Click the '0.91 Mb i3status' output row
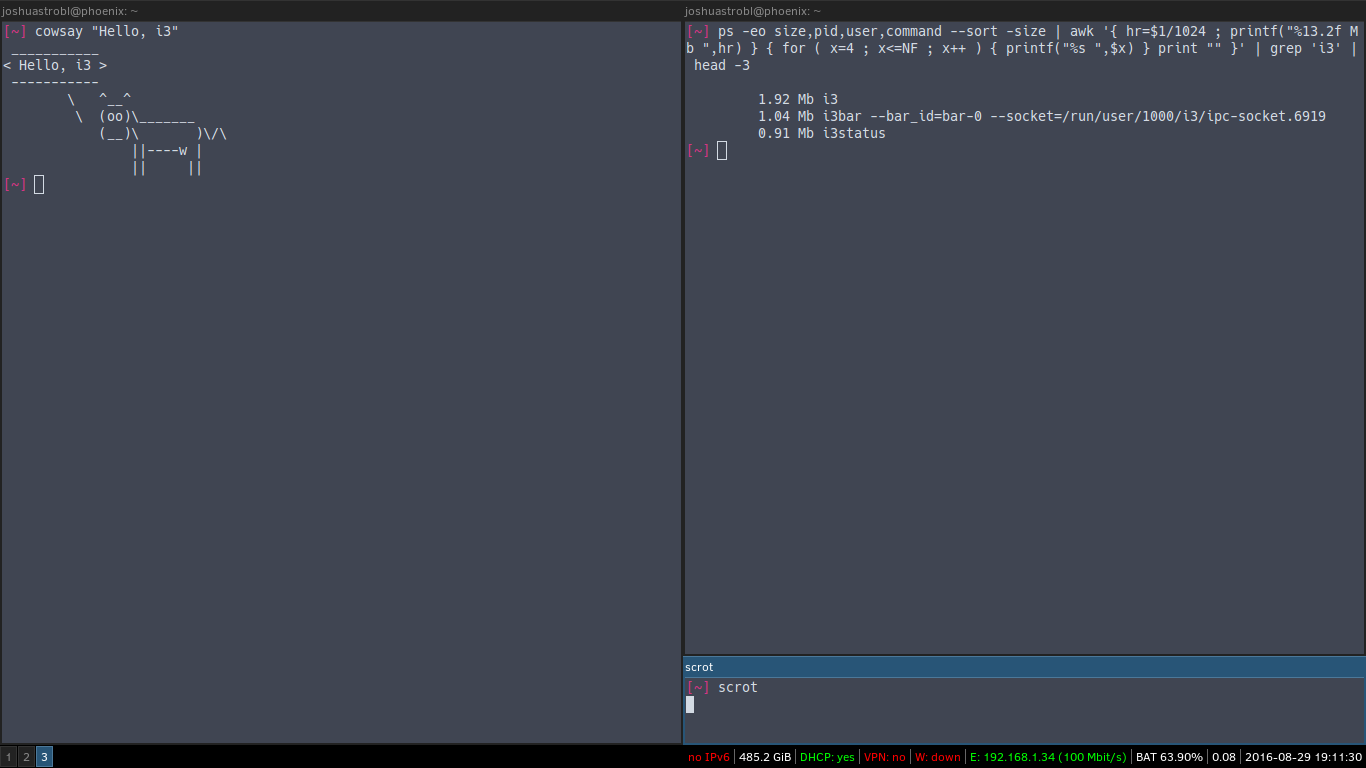The width and height of the screenshot is (1366, 768). click(x=821, y=133)
